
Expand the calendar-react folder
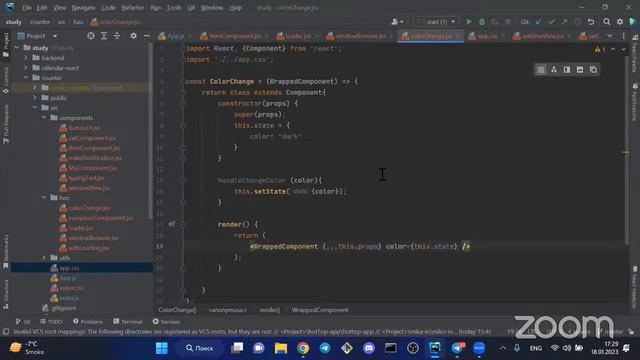26,68
